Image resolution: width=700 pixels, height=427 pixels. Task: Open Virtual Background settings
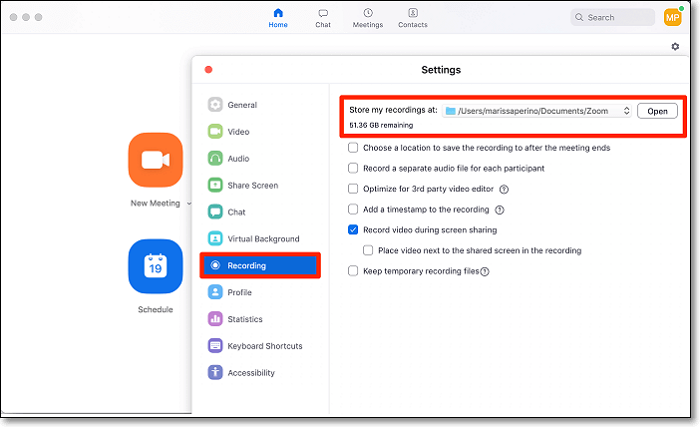click(x=262, y=239)
